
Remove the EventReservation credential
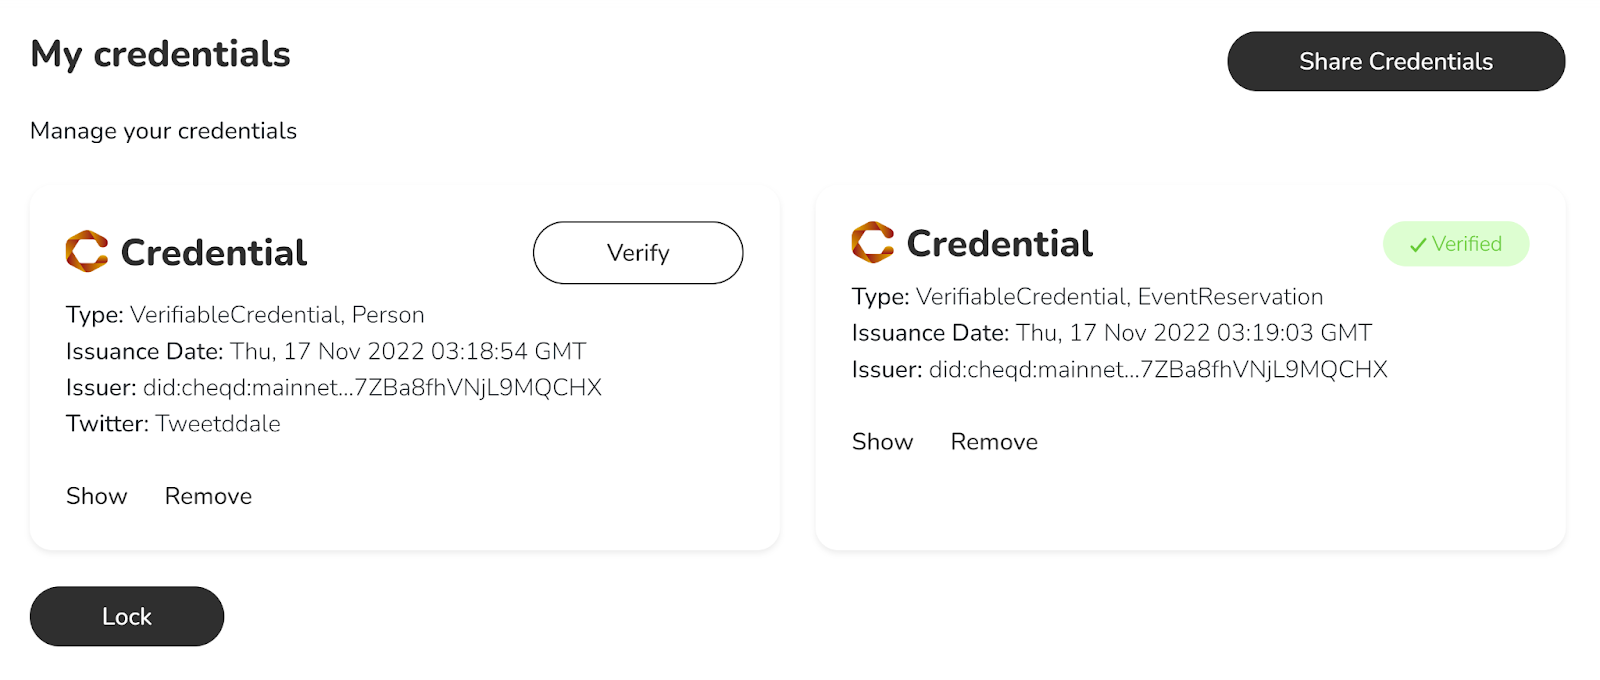[994, 442]
